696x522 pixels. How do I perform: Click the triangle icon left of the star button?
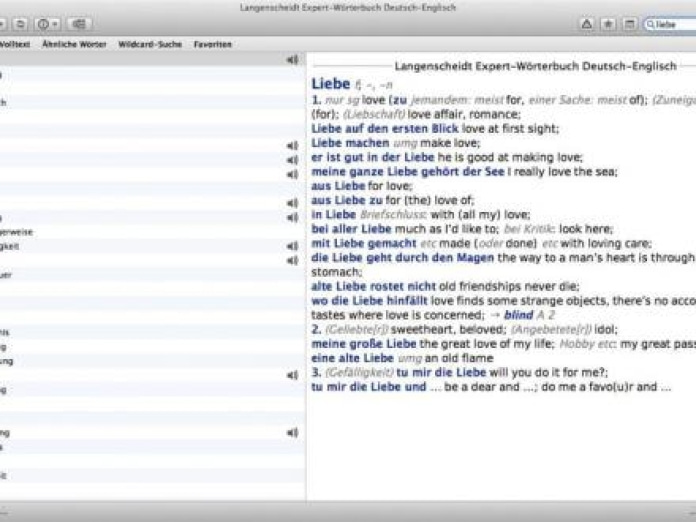pyautogui.click(x=586, y=24)
